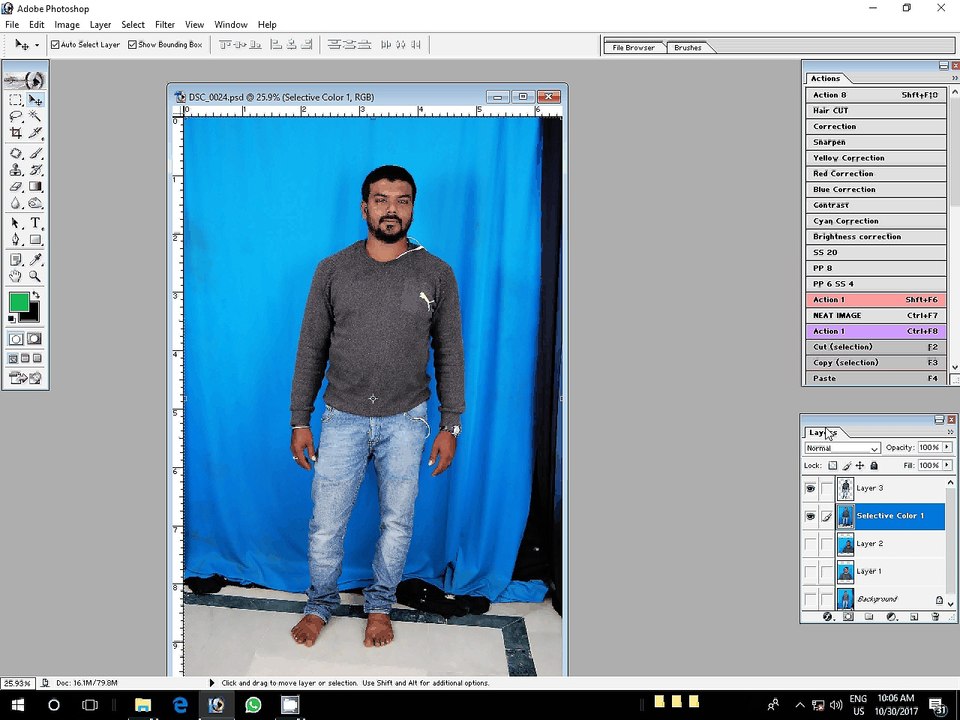Create new layer set folder
The width and height of the screenshot is (960, 720).
click(x=869, y=617)
